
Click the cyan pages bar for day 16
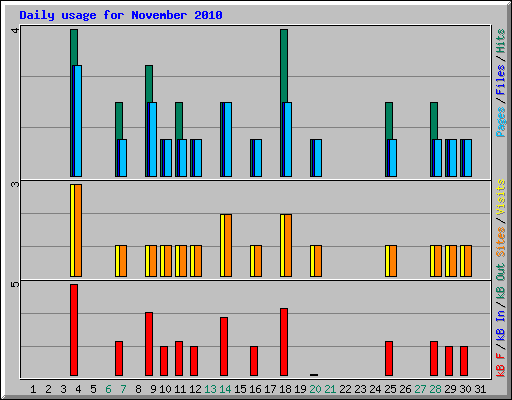click(258, 158)
